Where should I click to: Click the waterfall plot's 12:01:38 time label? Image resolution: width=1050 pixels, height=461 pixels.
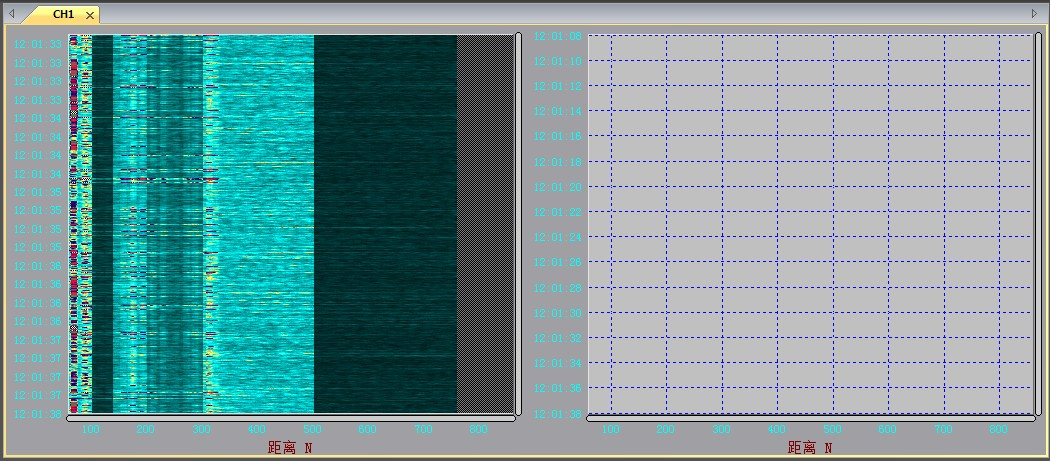pos(38,414)
